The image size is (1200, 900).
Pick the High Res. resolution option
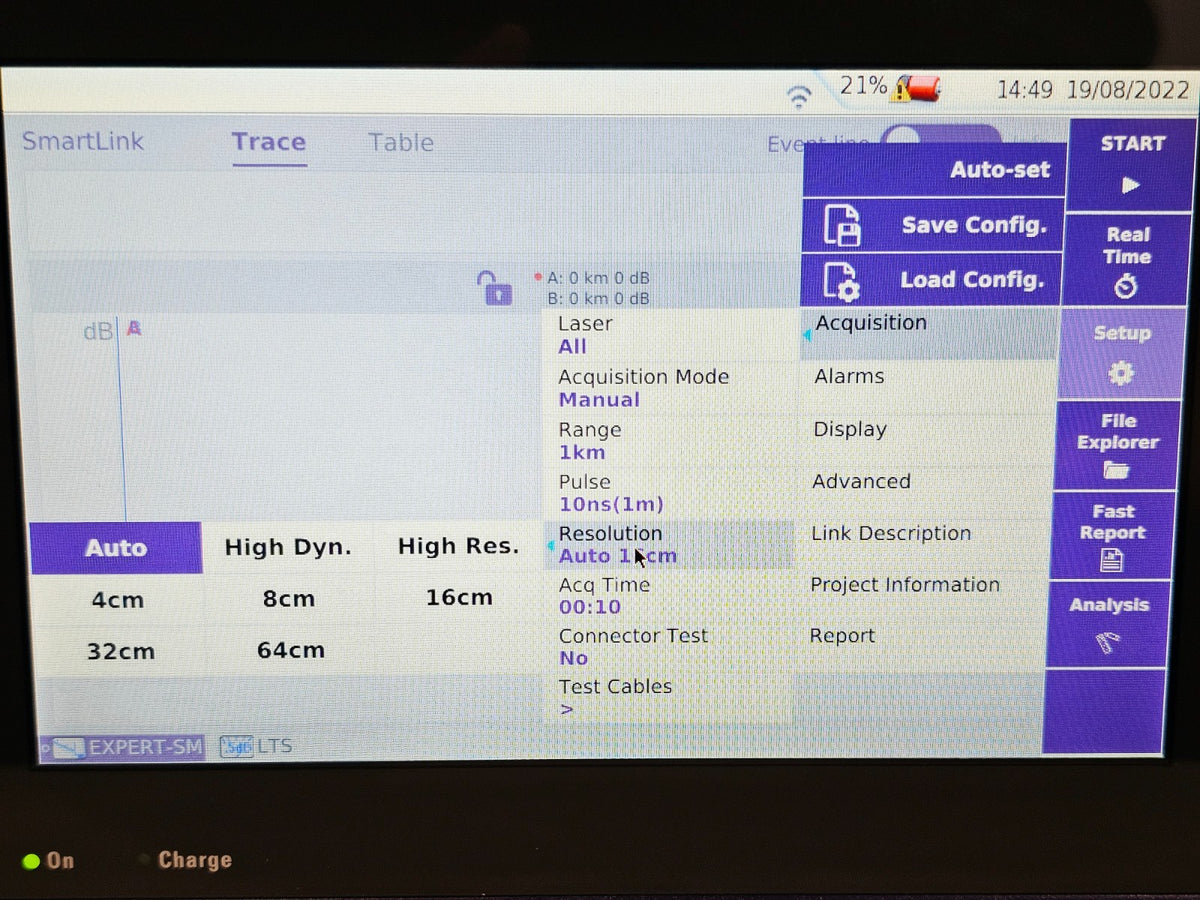pos(458,547)
